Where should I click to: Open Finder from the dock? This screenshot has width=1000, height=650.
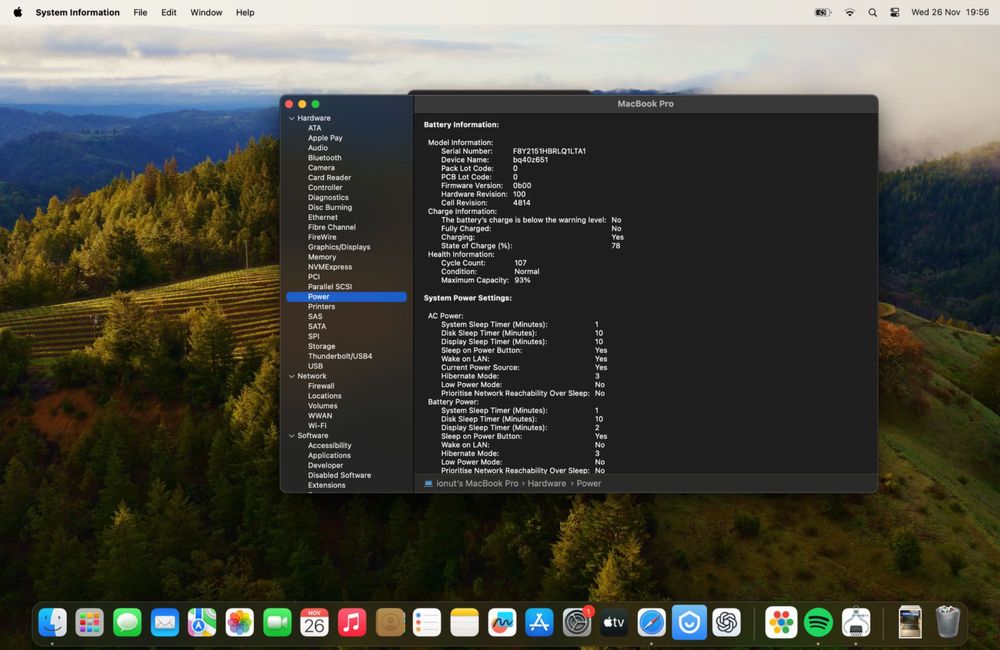tap(52, 622)
